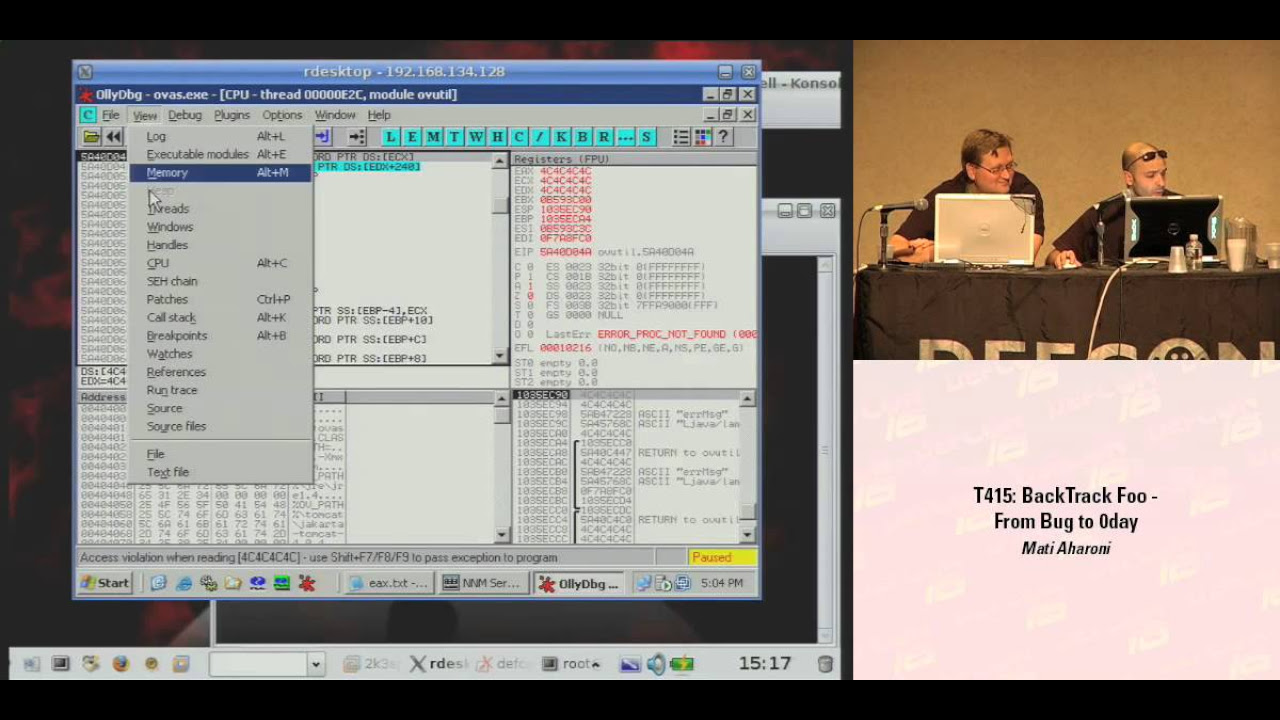This screenshot has height=720, width=1280.
Task: Click the volume speaker tray icon
Action: coord(656,663)
